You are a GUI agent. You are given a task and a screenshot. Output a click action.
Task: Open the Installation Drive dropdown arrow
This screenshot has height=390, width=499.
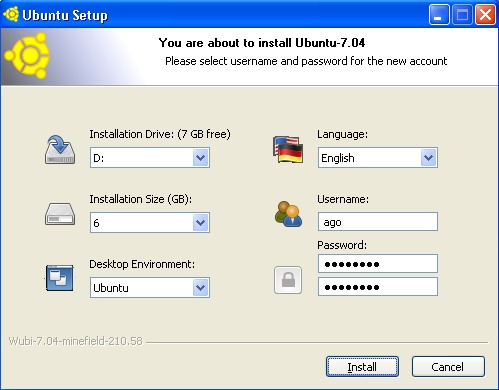click(x=201, y=158)
